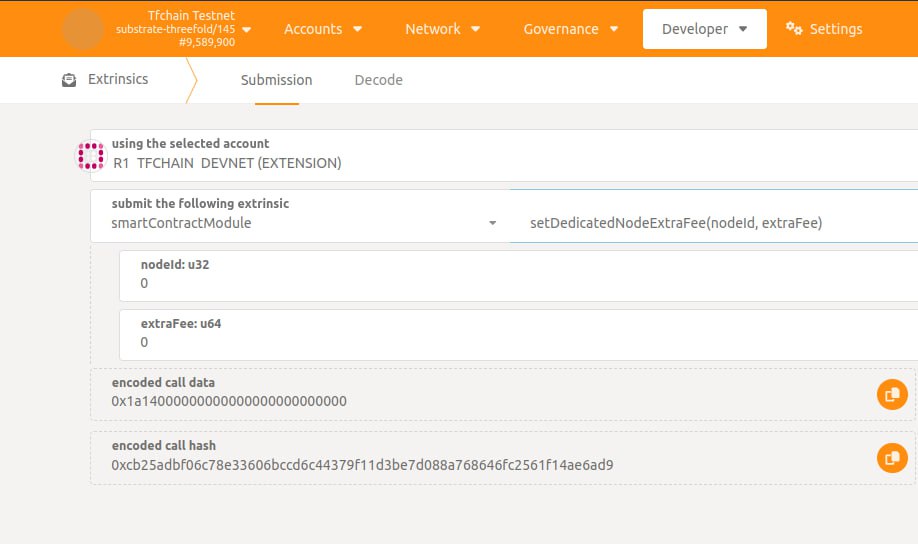Image resolution: width=918 pixels, height=544 pixels.
Task: Open Settings page
Action: point(824,29)
